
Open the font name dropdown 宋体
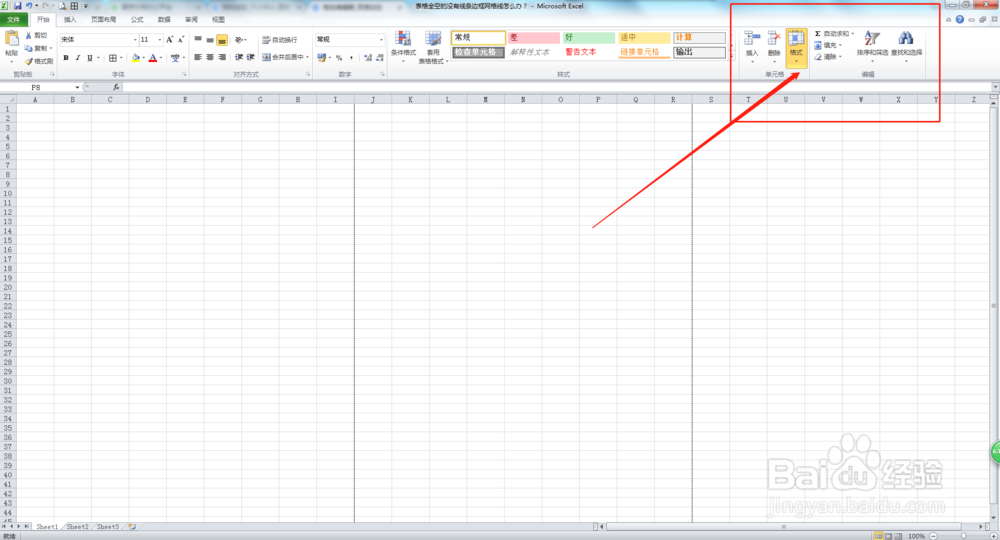135,40
